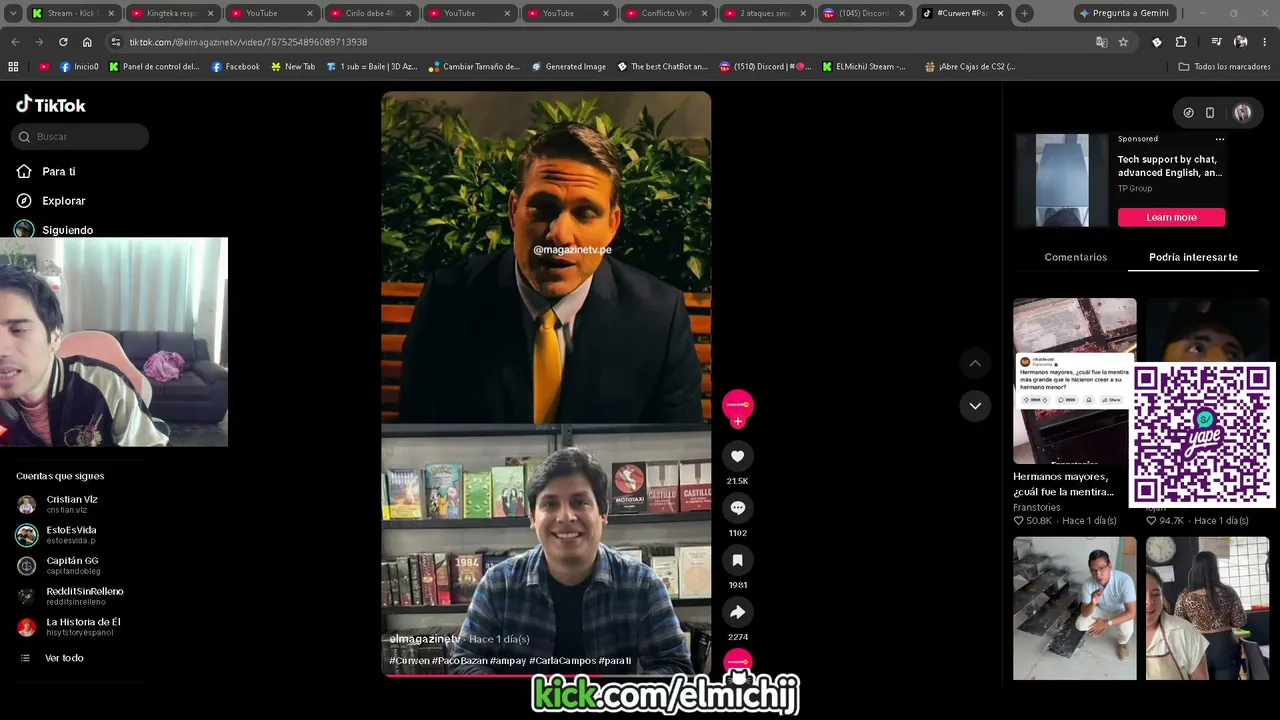Open the Chrome three-dot menu
The width and height of the screenshot is (1280, 720).
(1265, 42)
